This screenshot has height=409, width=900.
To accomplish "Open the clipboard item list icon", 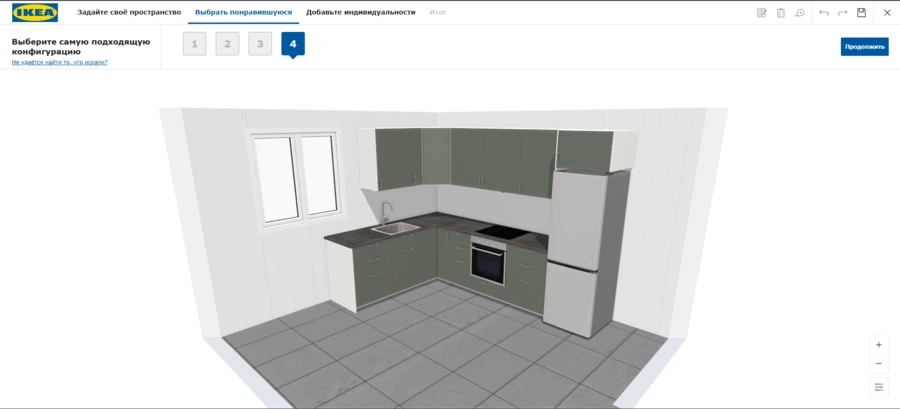I will point(781,13).
